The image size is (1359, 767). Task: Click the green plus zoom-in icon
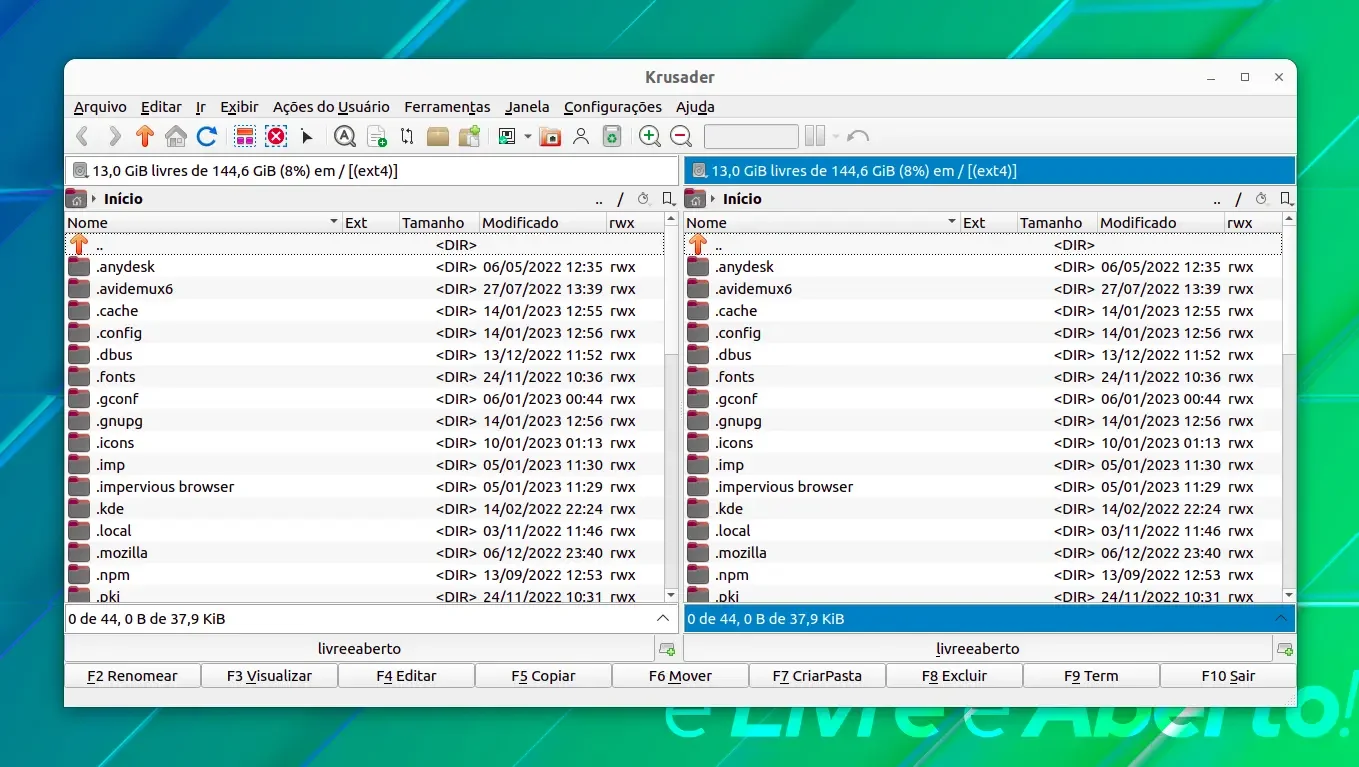pyautogui.click(x=650, y=137)
